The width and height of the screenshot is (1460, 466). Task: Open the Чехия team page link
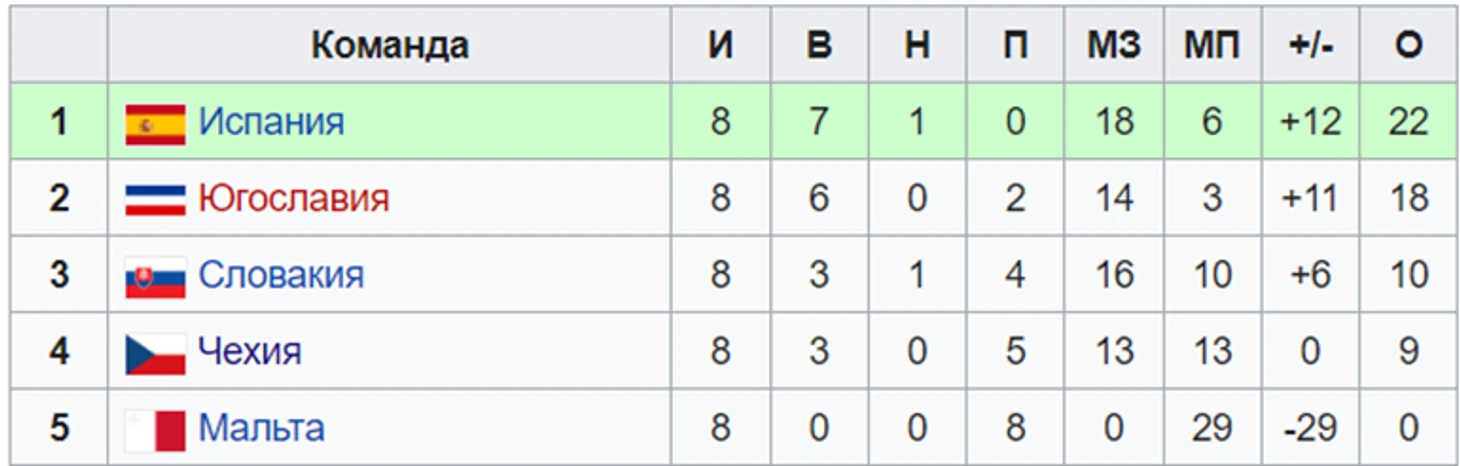pos(249,351)
